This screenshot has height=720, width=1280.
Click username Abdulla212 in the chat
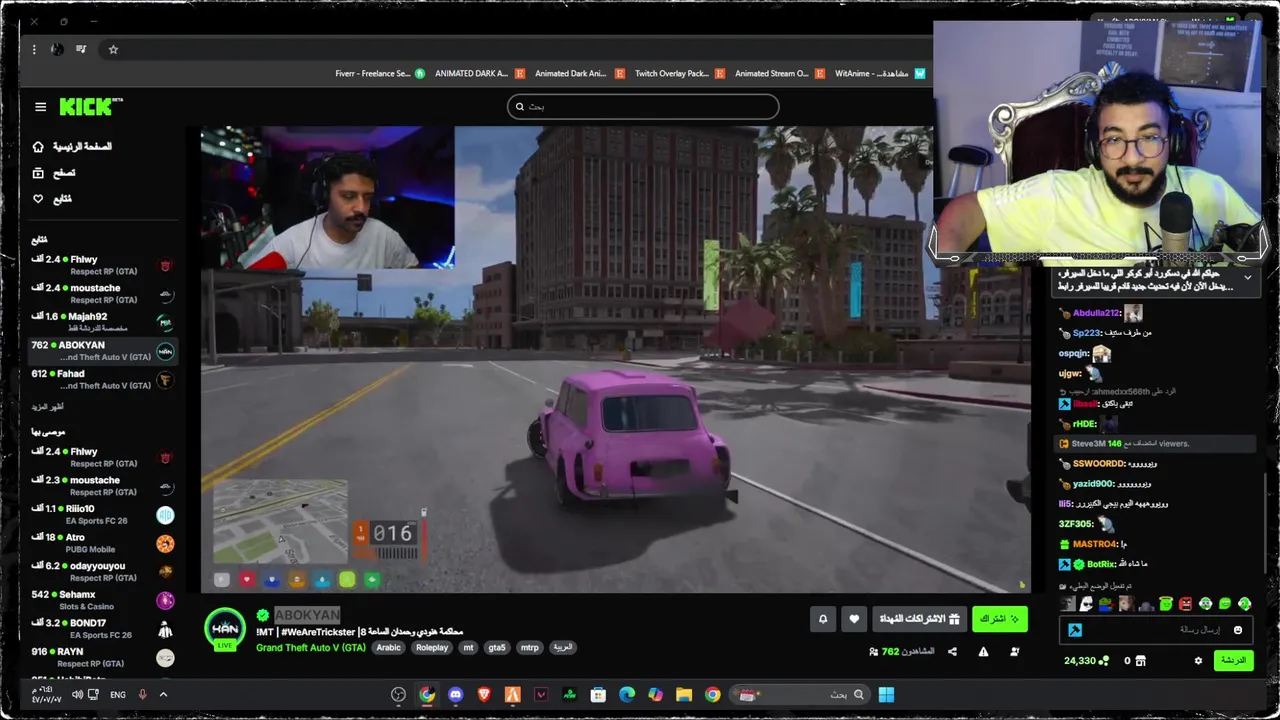[x=1097, y=313]
